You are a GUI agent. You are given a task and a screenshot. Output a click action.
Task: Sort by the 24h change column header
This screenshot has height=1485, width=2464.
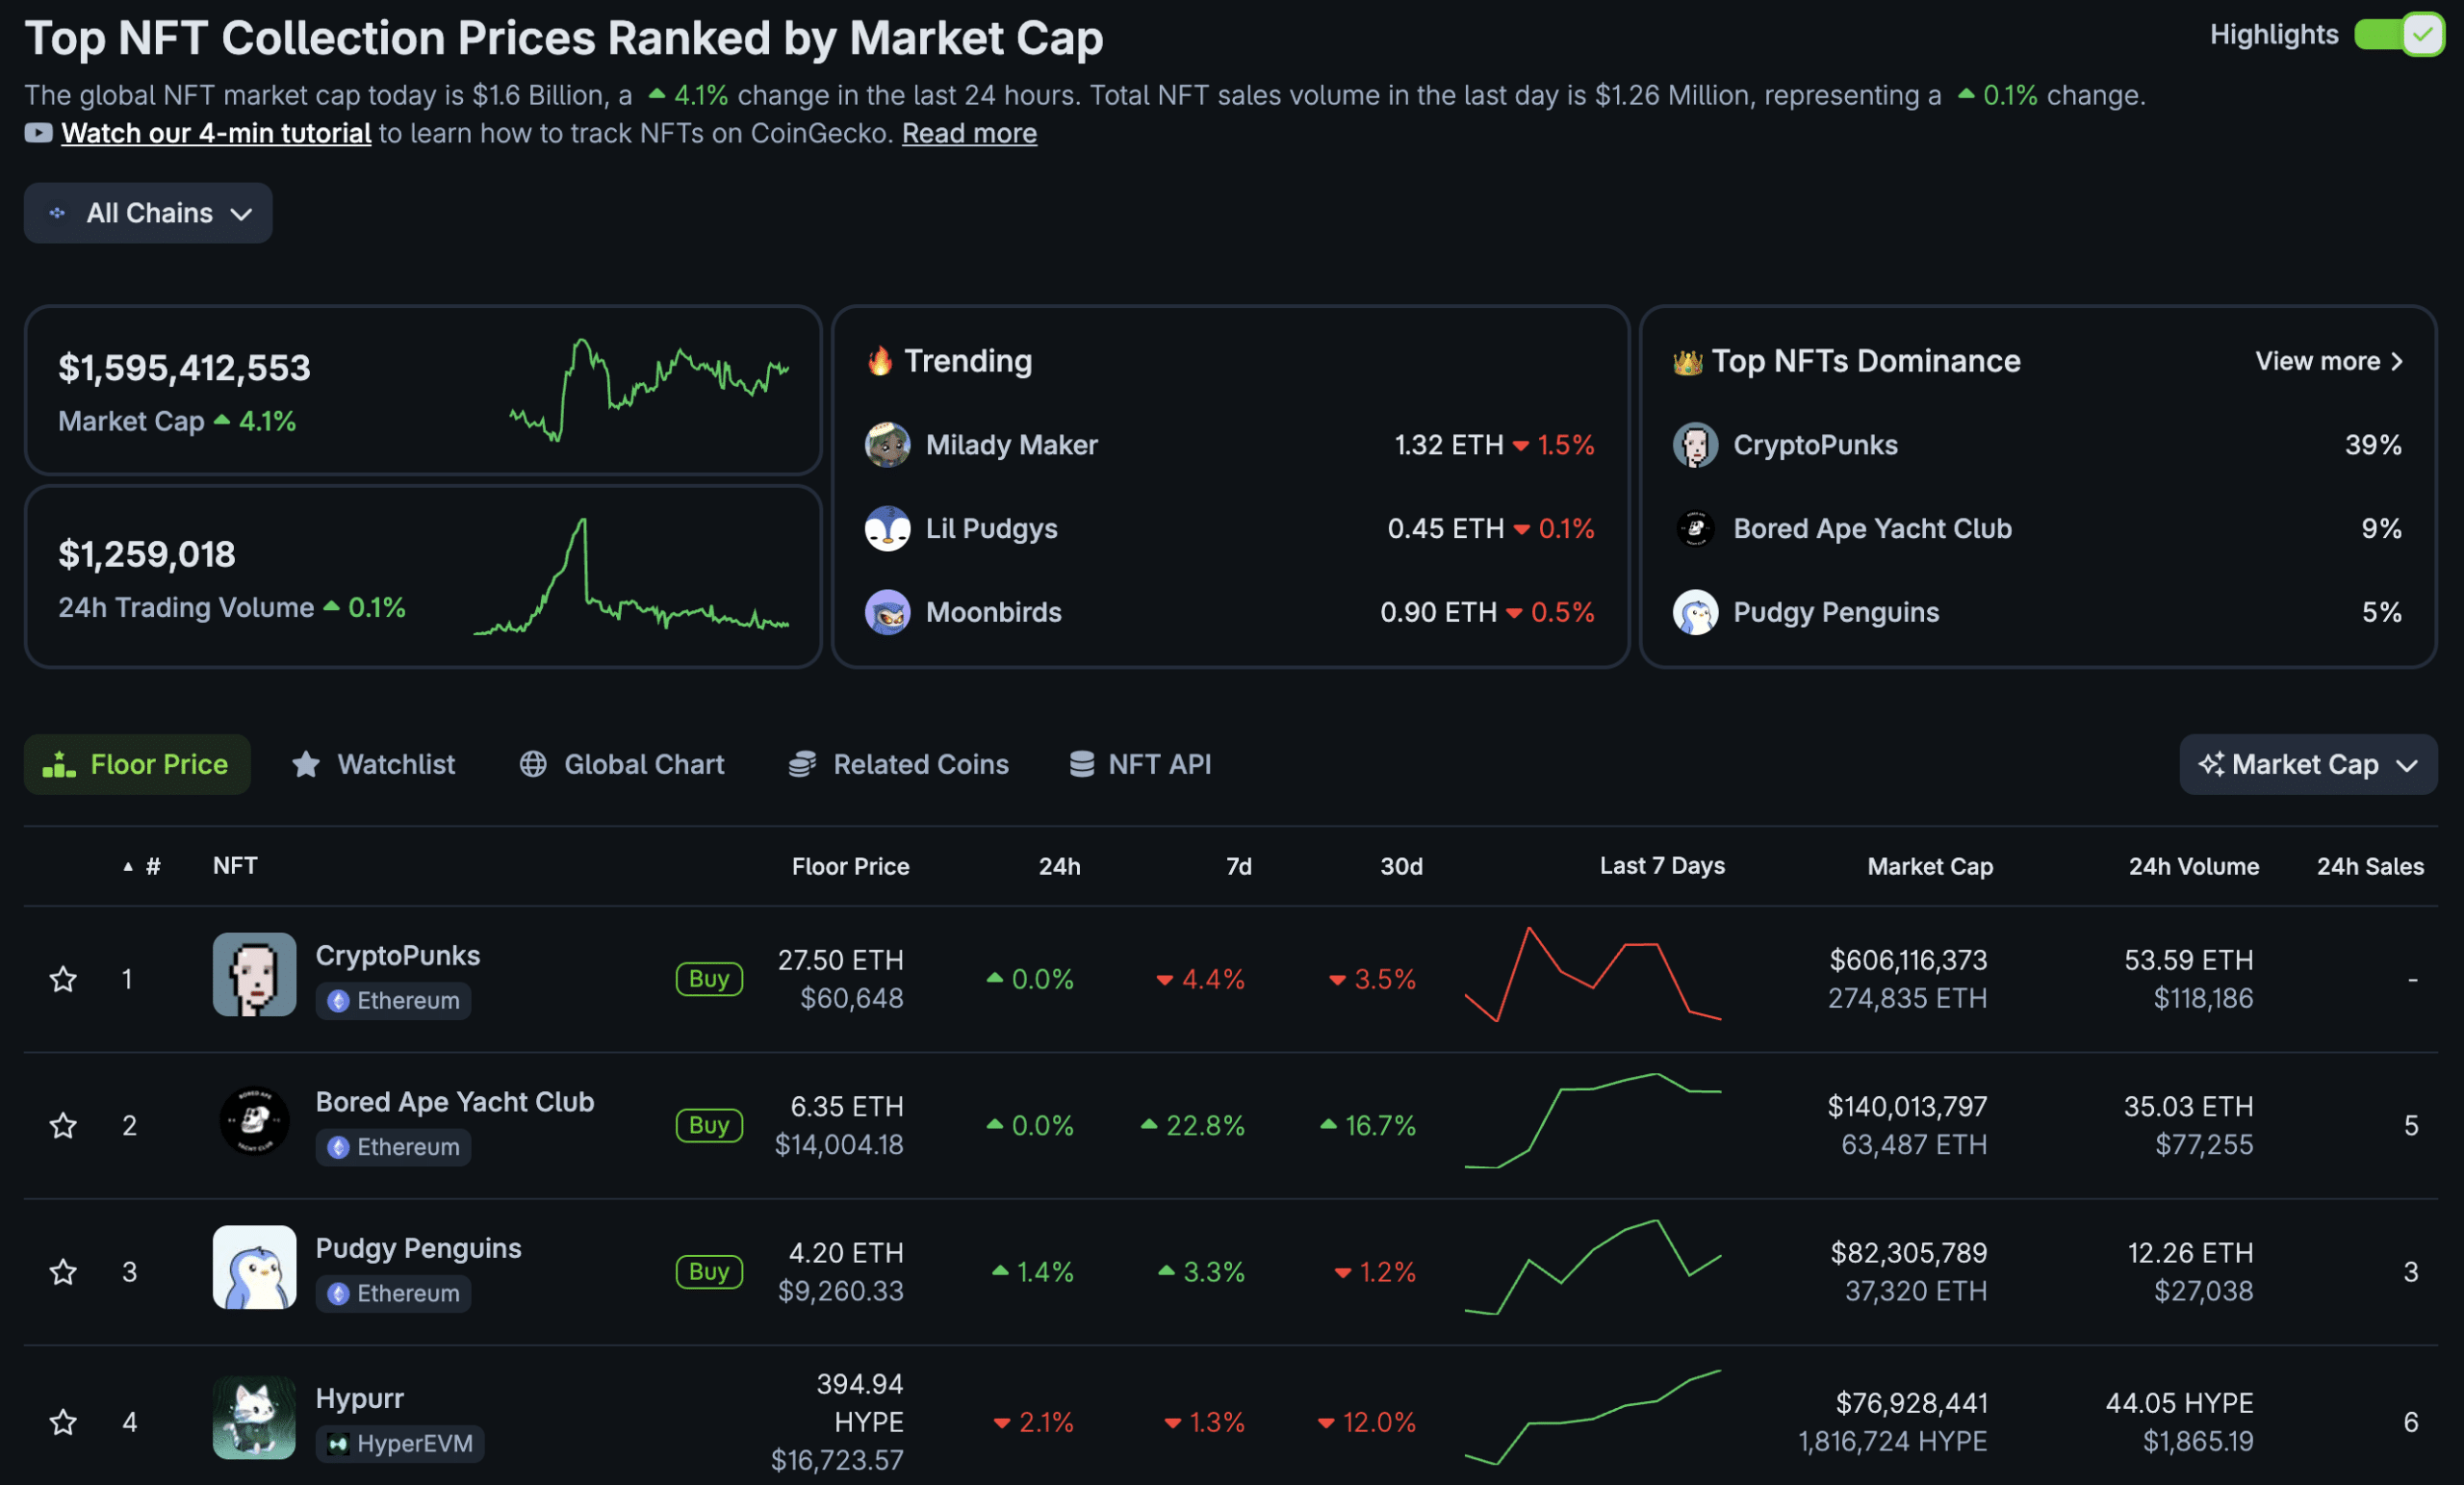point(1059,867)
